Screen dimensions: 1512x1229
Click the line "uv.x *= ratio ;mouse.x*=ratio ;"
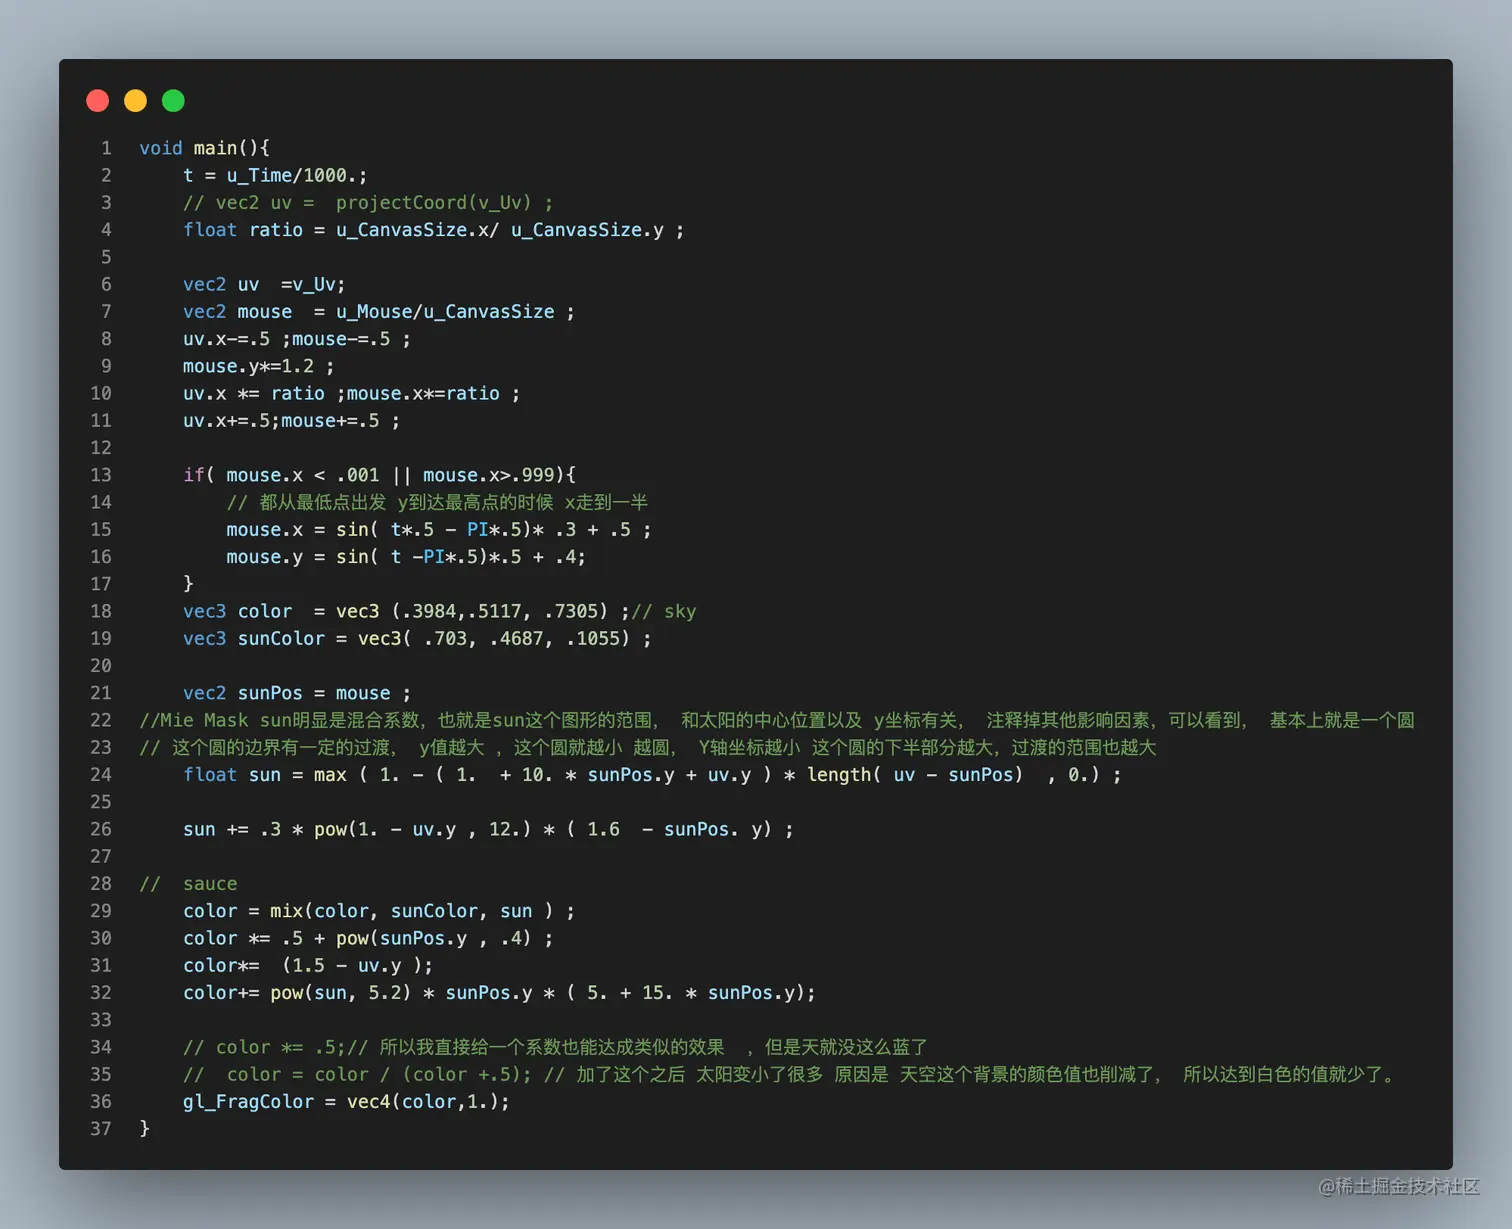point(351,393)
